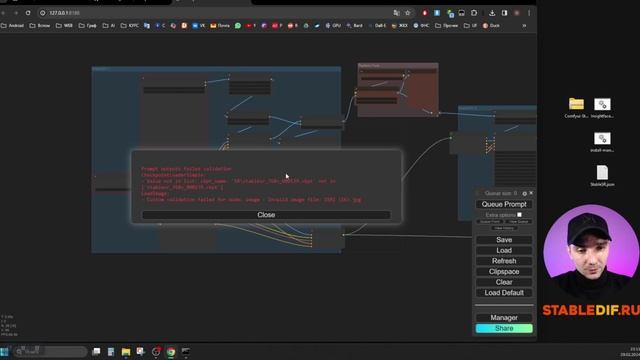Click the cyan Share button
Viewport: 640px width, 360px height.
click(504, 328)
